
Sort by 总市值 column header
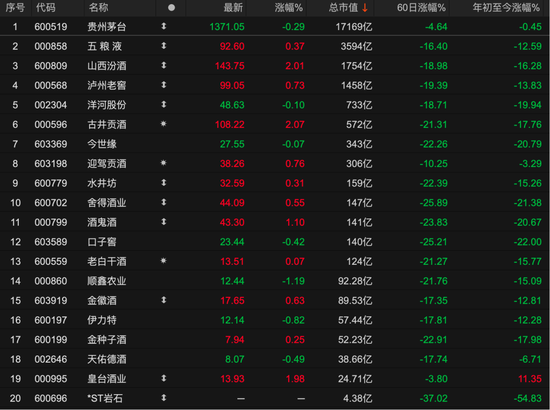tap(343, 7)
